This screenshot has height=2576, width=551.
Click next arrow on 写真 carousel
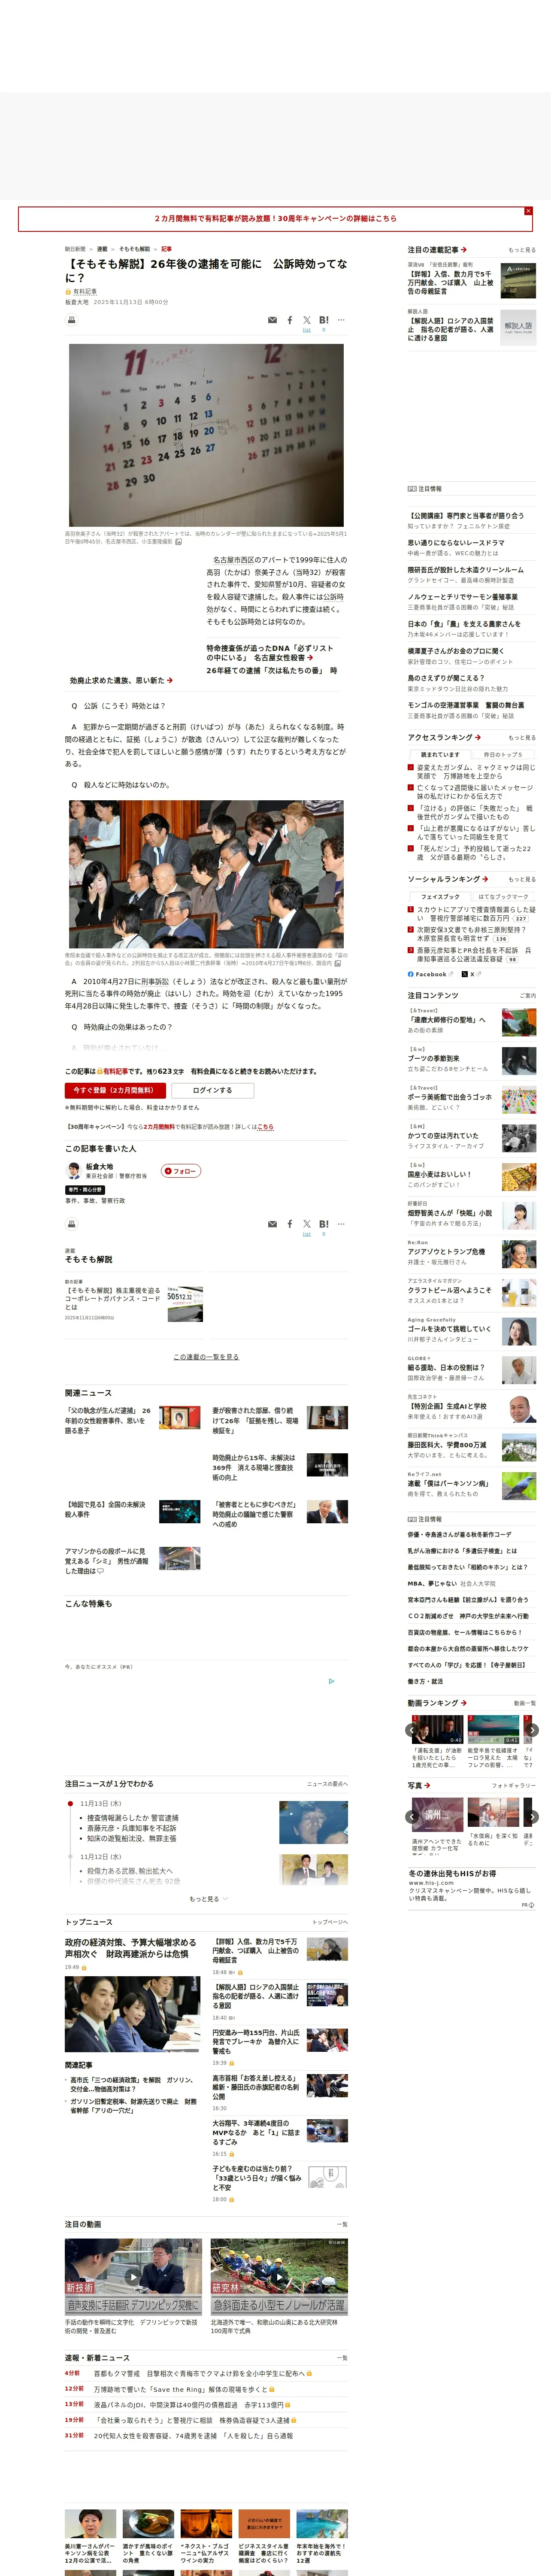pos(532,1817)
